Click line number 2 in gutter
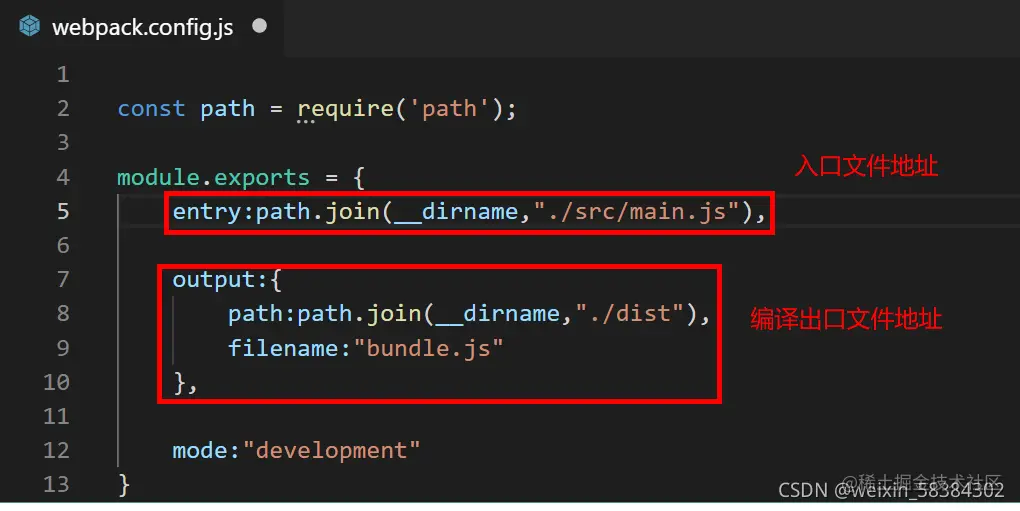This screenshot has height=511, width=1020. (63, 108)
